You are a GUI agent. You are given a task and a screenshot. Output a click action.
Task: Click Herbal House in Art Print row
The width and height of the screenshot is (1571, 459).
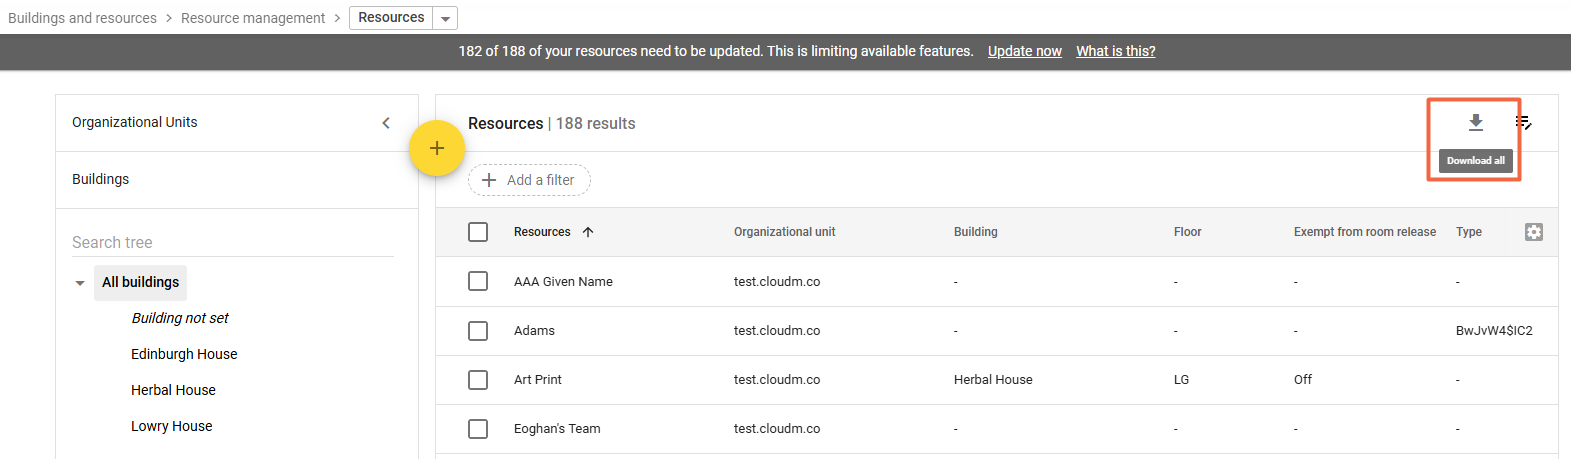(x=993, y=380)
